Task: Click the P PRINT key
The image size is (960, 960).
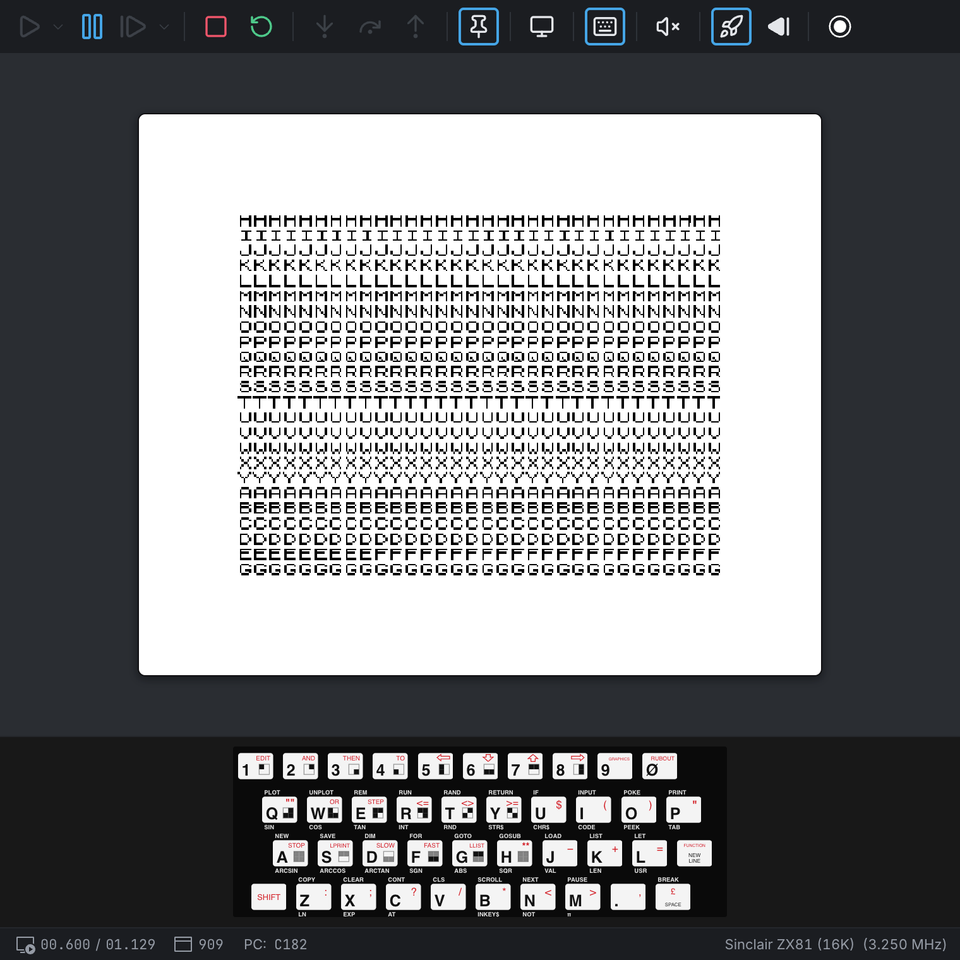Action: (x=683, y=810)
